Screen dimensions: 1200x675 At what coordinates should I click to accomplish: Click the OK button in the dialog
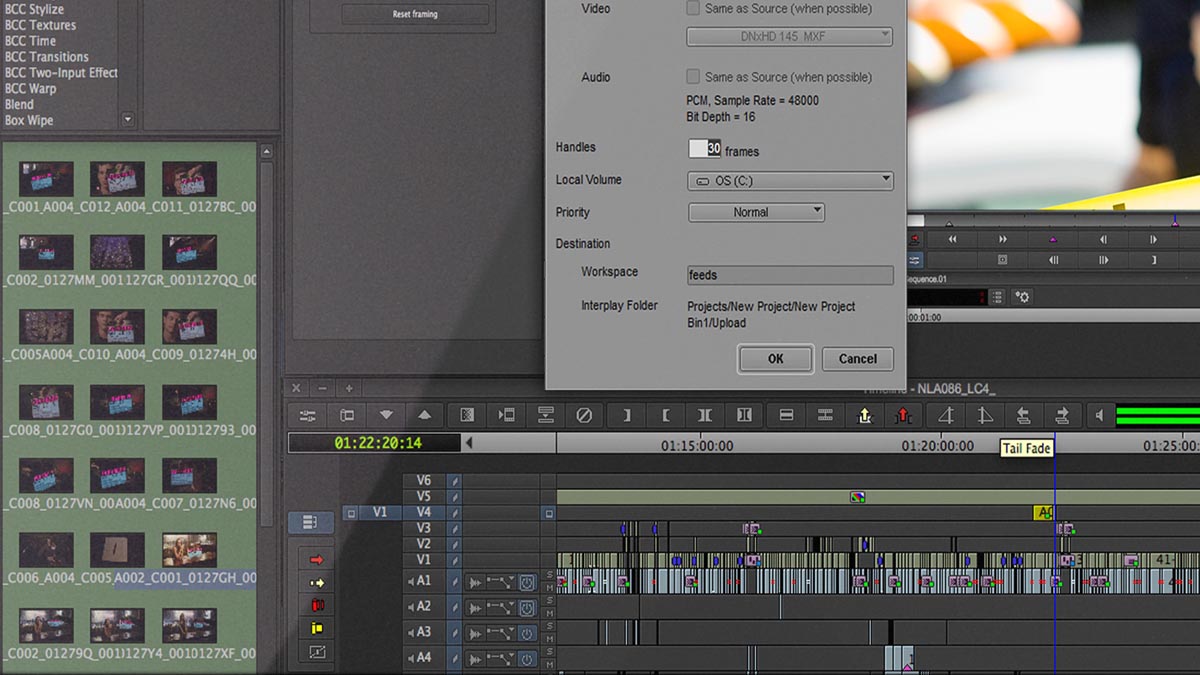(x=775, y=359)
